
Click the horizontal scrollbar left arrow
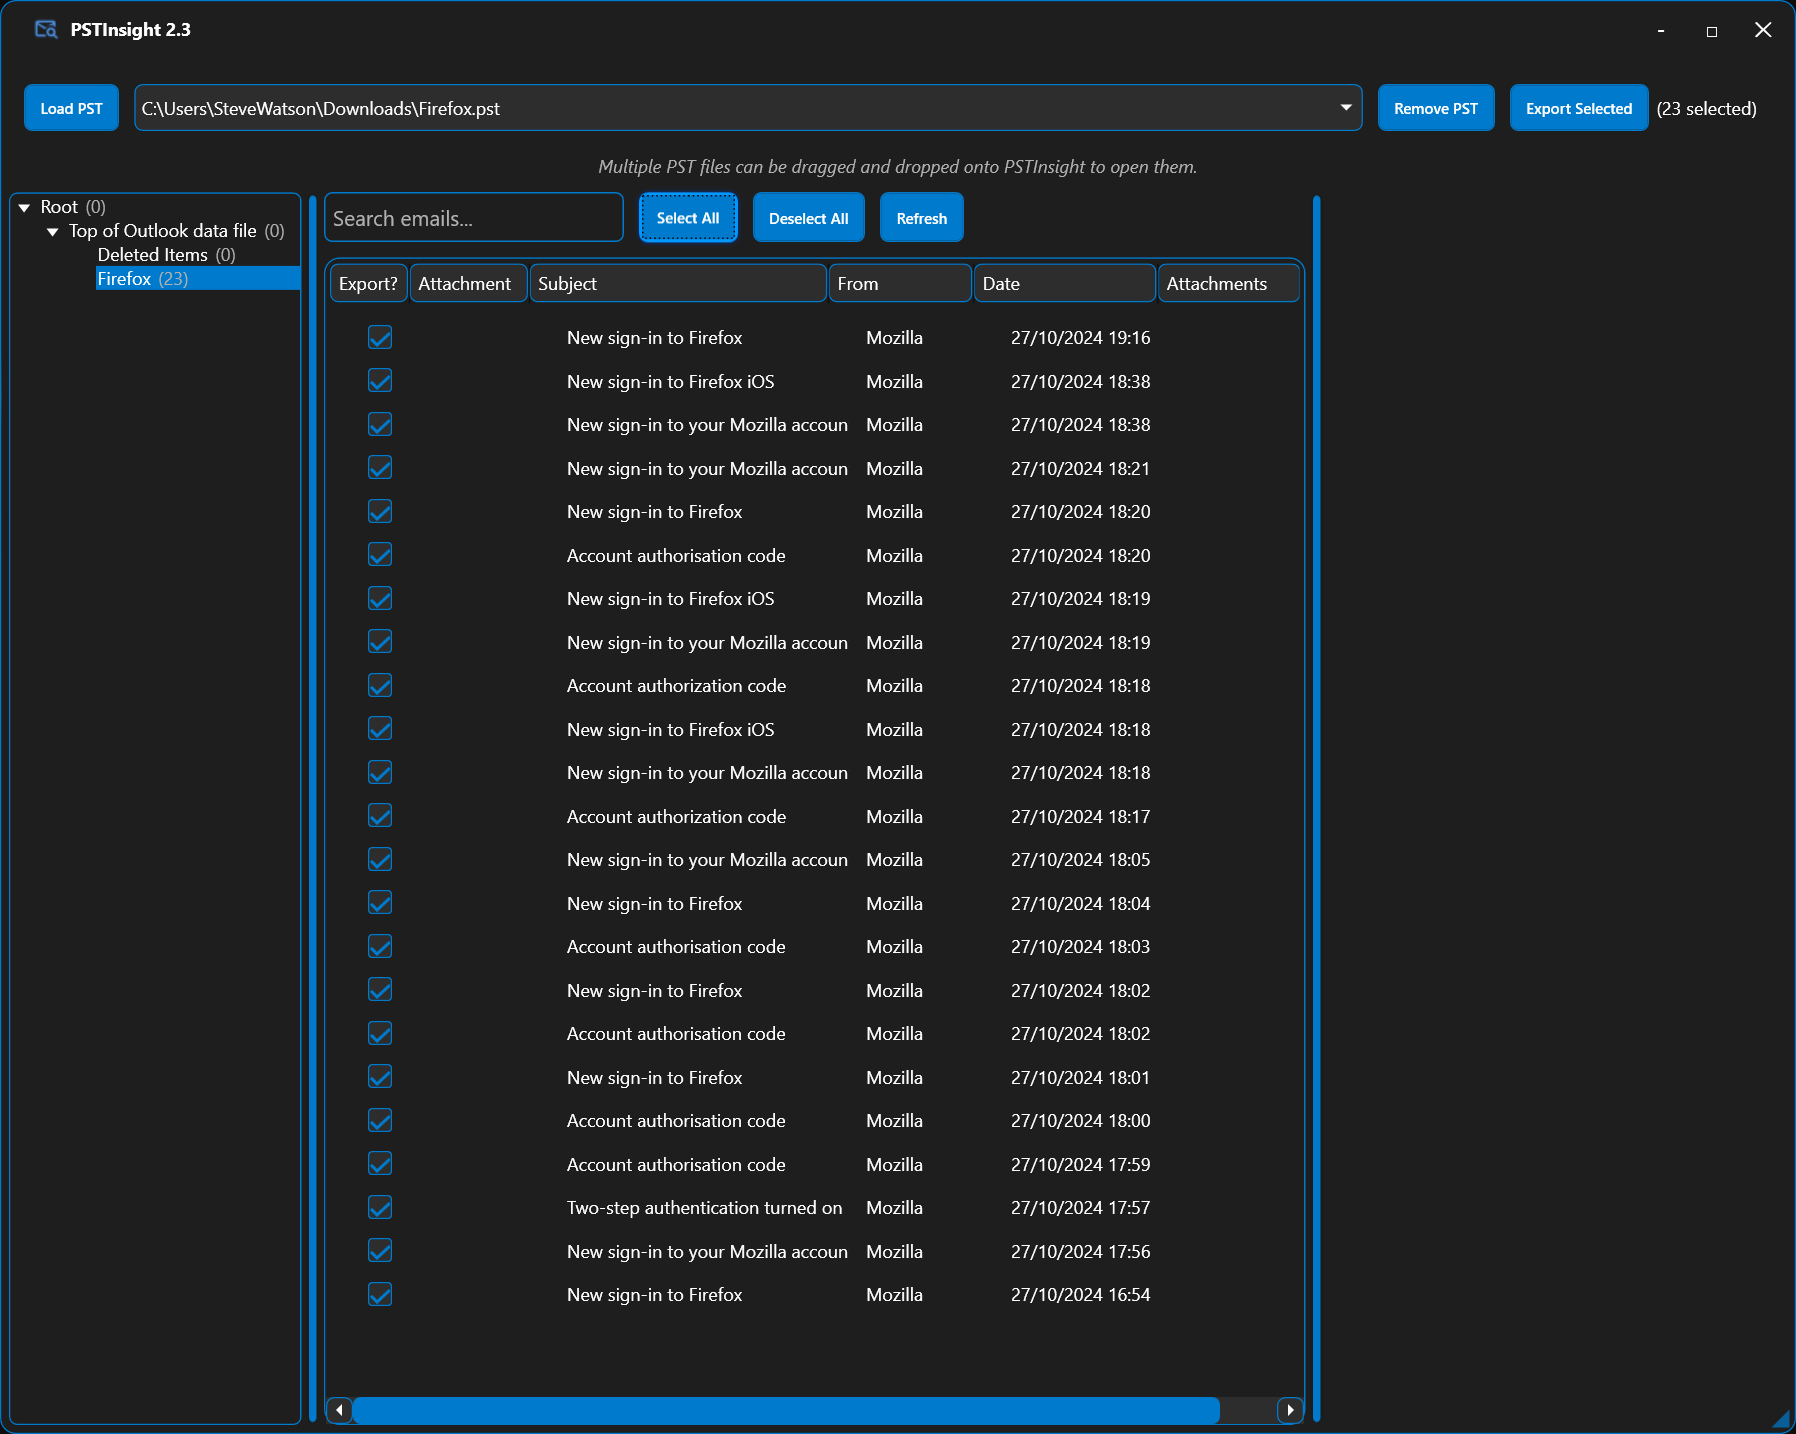coord(340,1410)
